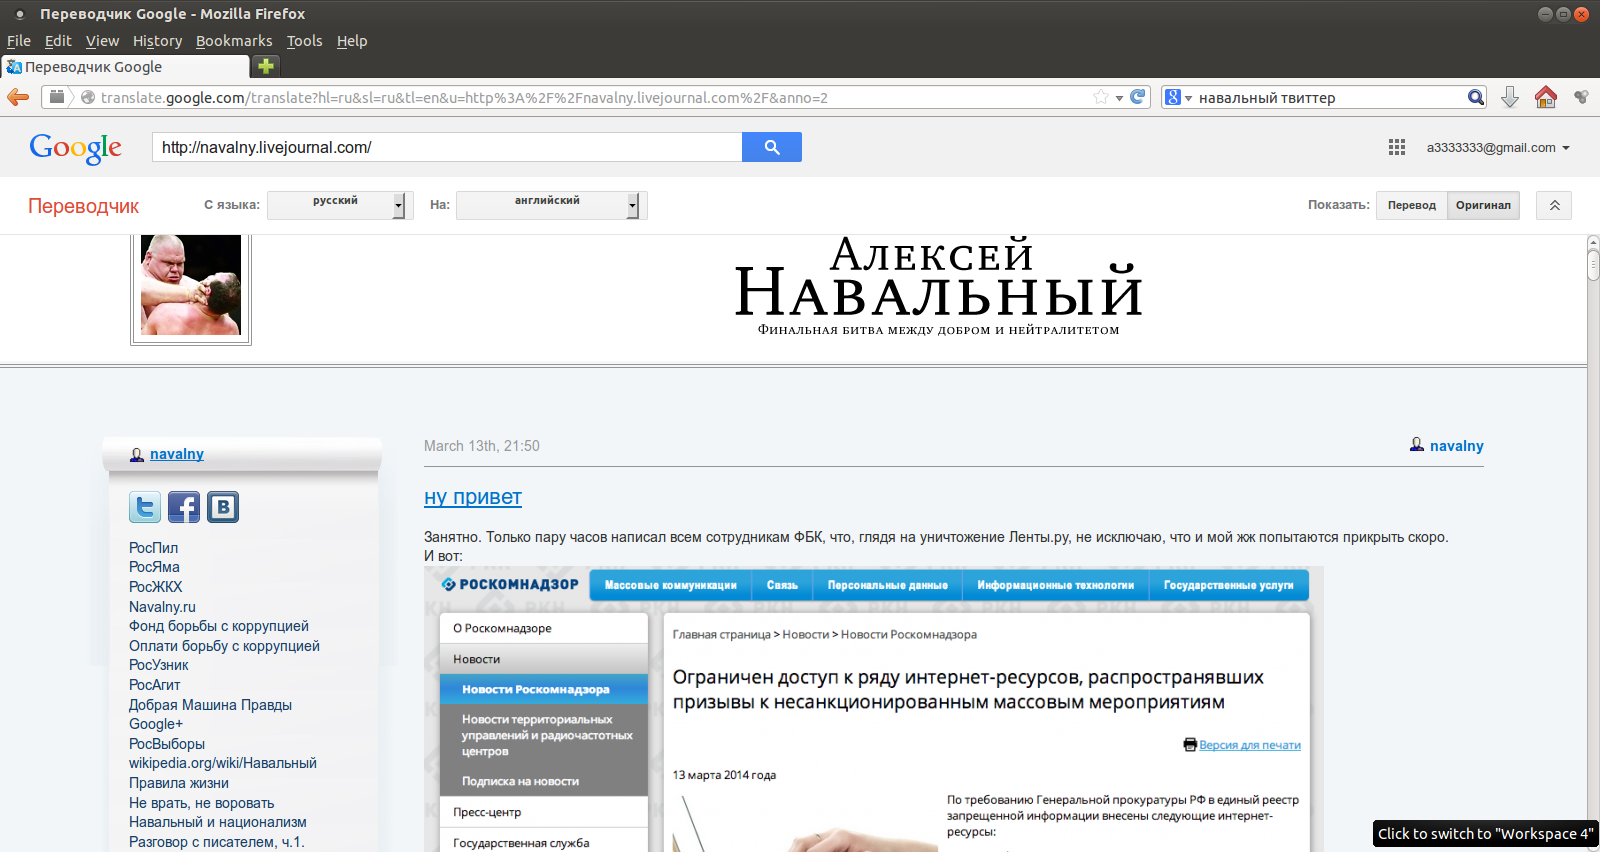Click the Персональные данные tab in the embedded image

click(887, 585)
